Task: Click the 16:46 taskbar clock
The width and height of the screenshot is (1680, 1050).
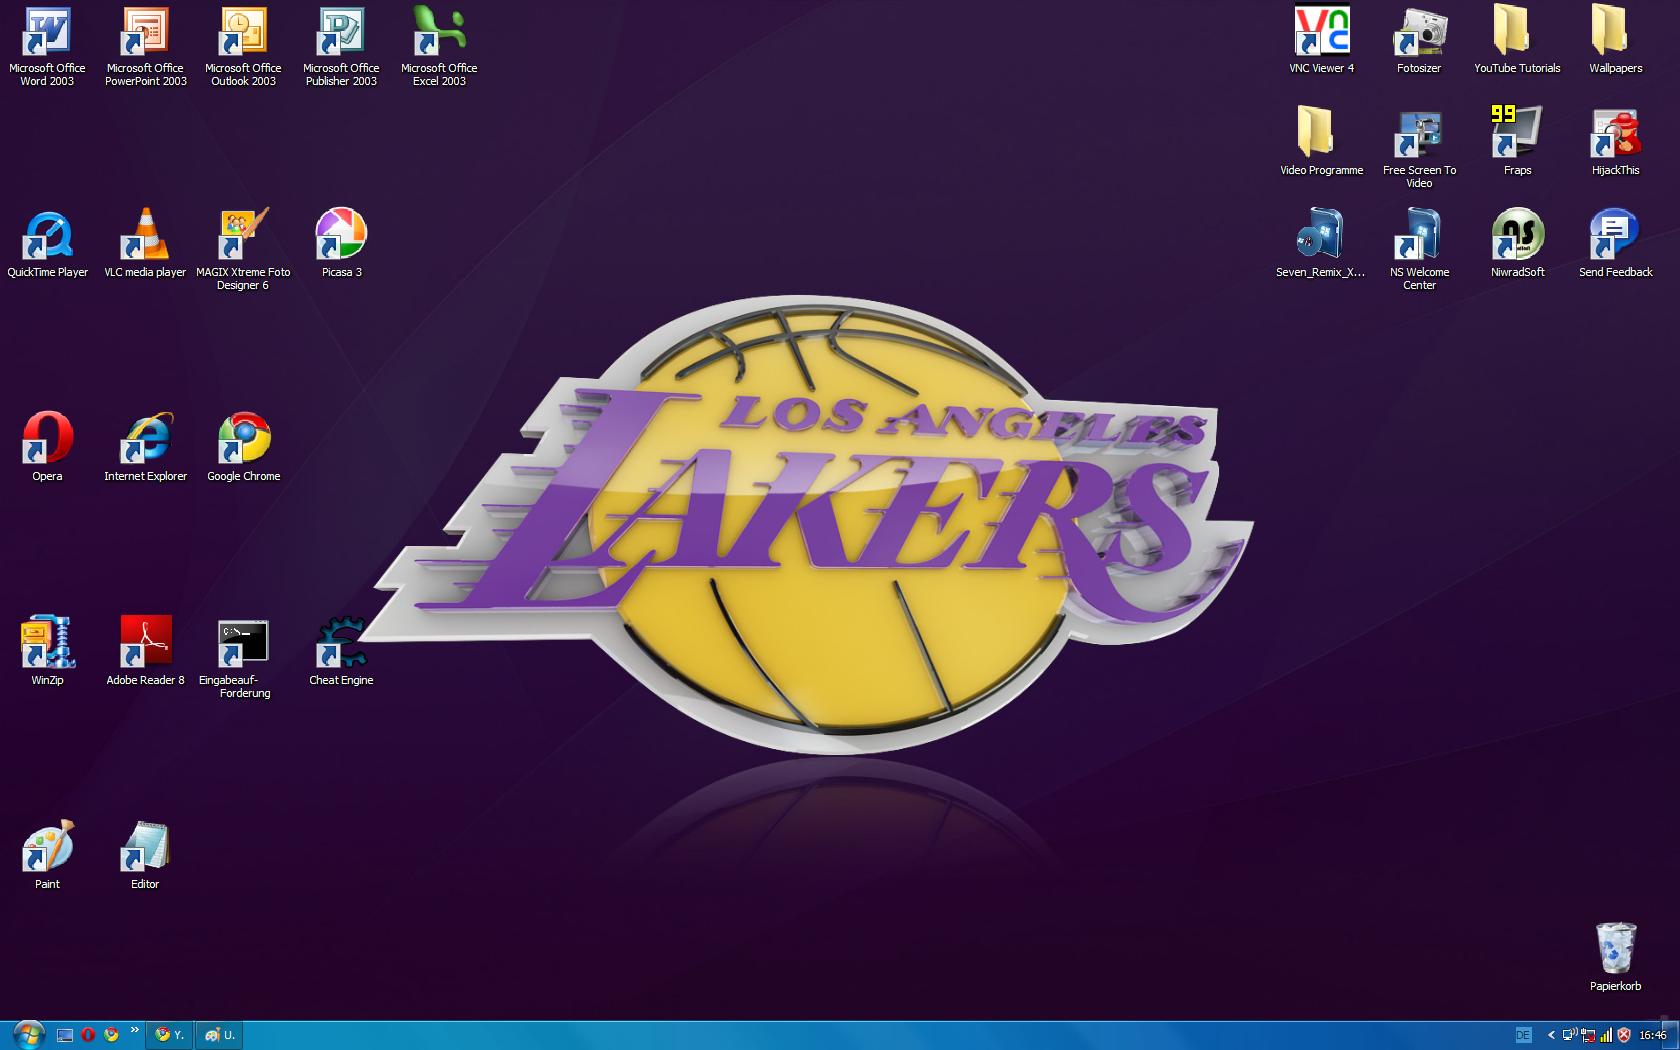Action: 1652,1035
